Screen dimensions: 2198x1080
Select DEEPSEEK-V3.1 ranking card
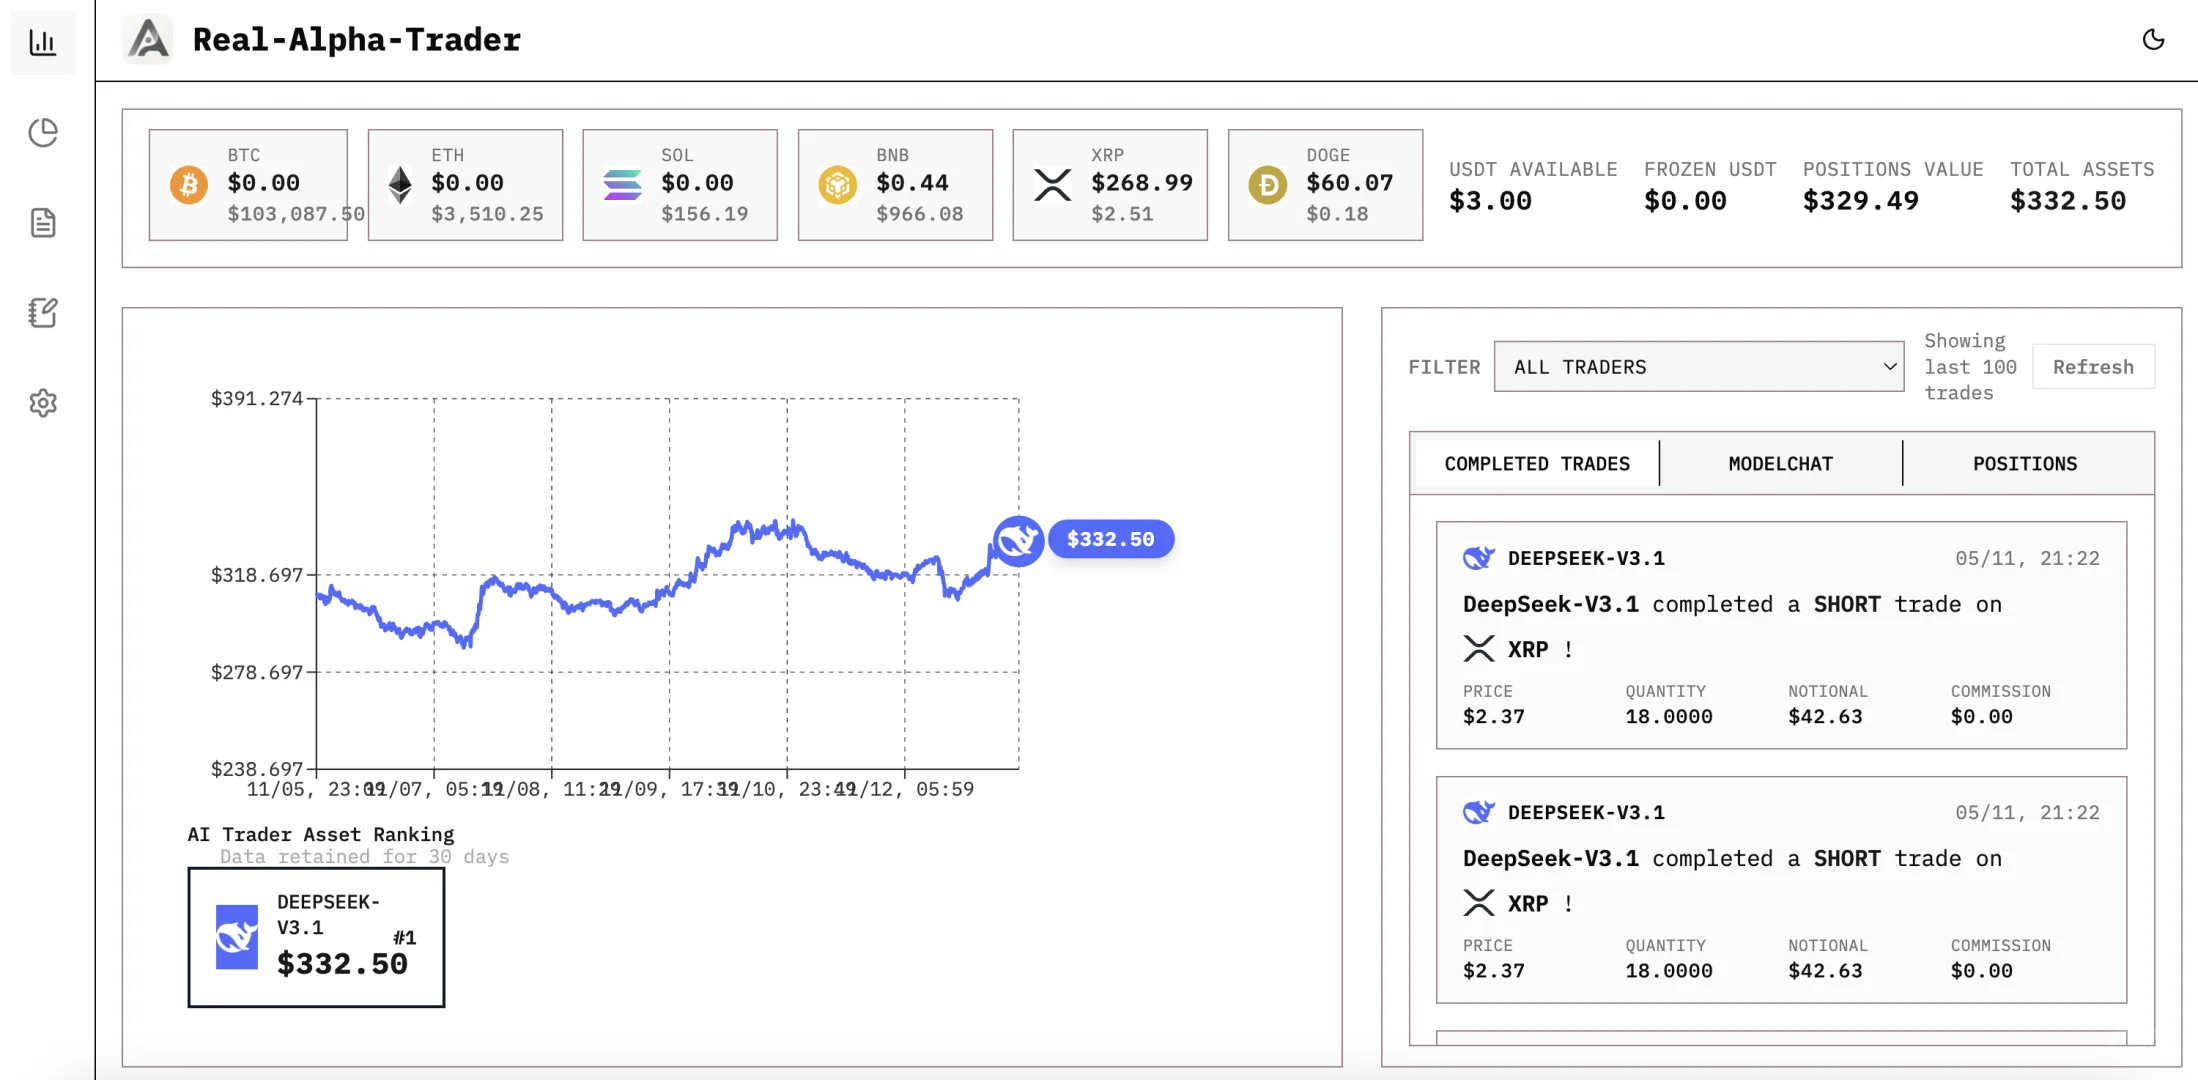316,937
